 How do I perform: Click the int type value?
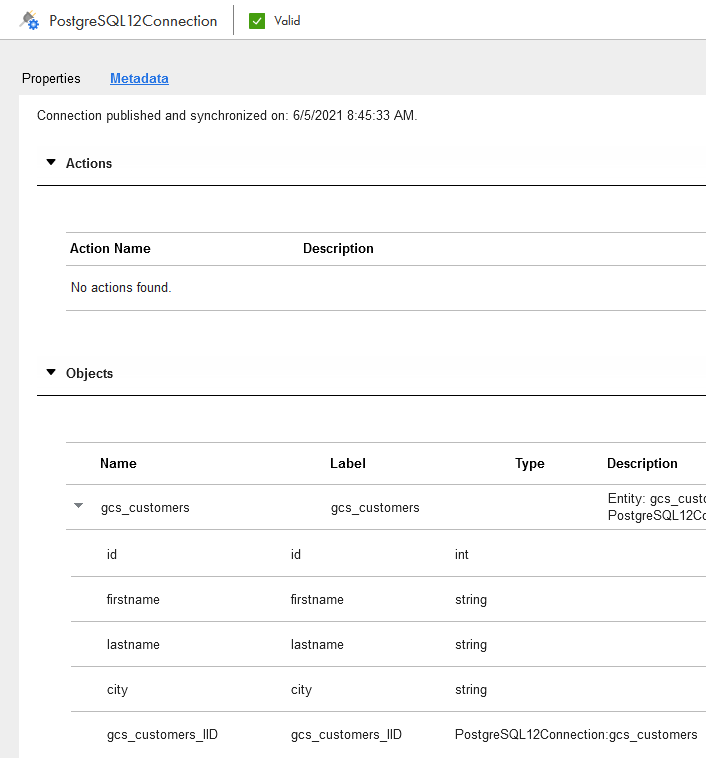click(462, 554)
